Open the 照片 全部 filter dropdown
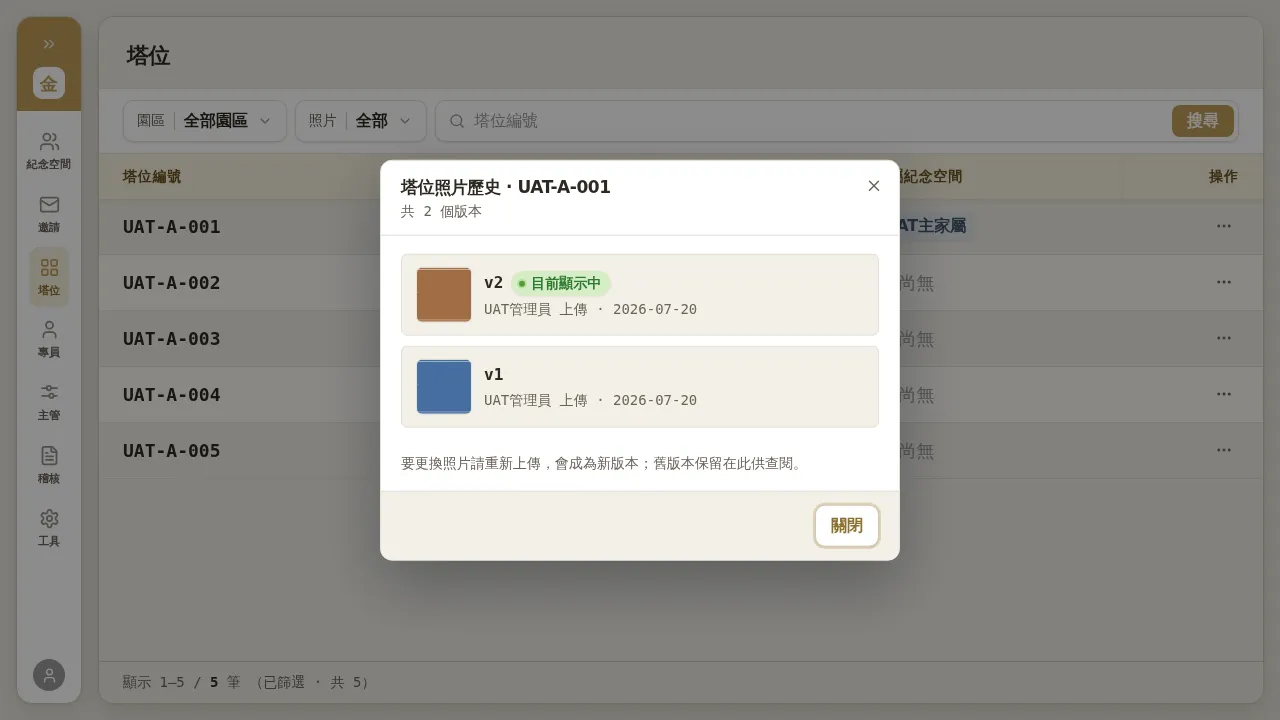Screen dimensions: 1280x720 click(x=361, y=121)
